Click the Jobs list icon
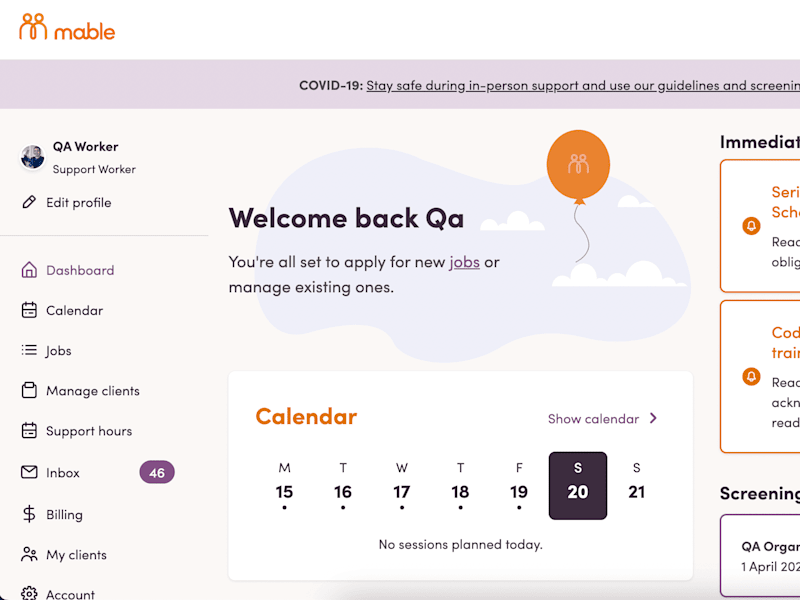This screenshot has height=600, width=800. pyautogui.click(x=29, y=350)
